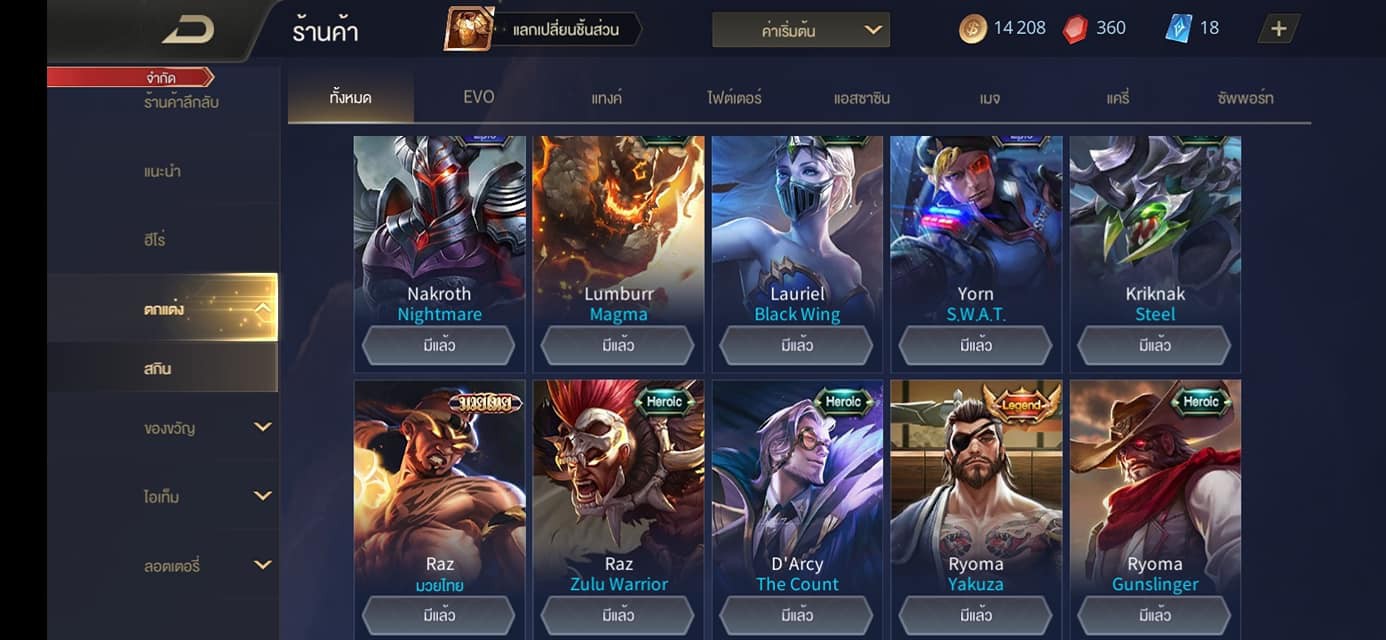This screenshot has width=1386, height=640.
Task: Tap the back arrow icon
Action: (x=189, y=30)
